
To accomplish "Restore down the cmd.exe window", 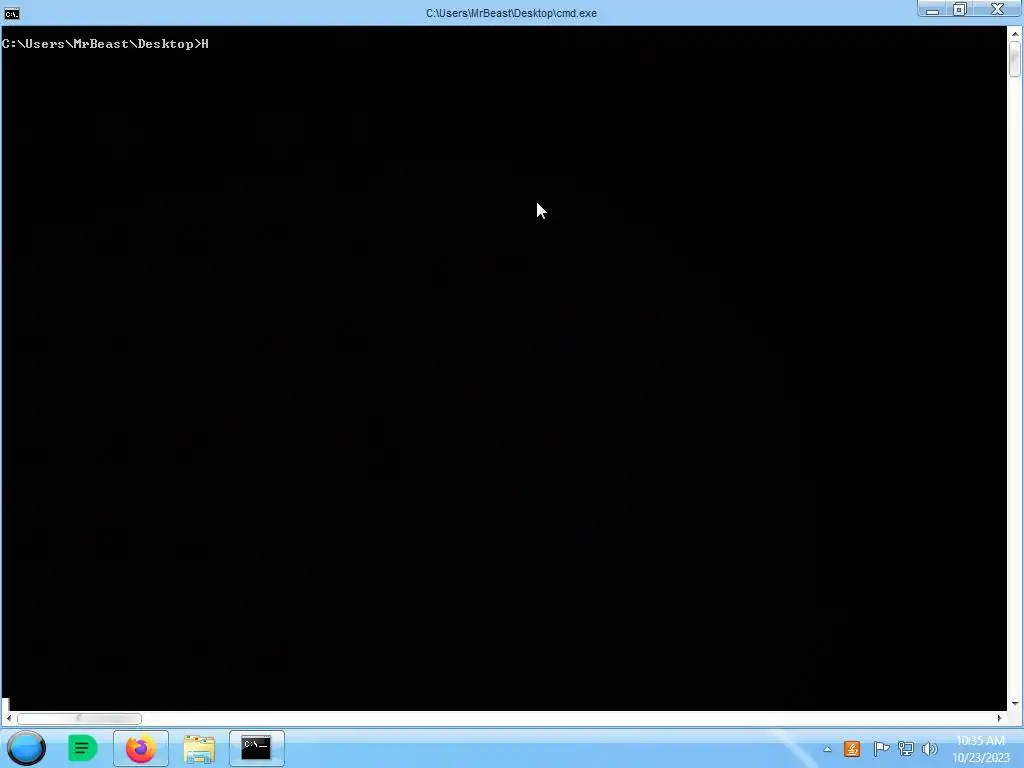I will click(x=959, y=10).
